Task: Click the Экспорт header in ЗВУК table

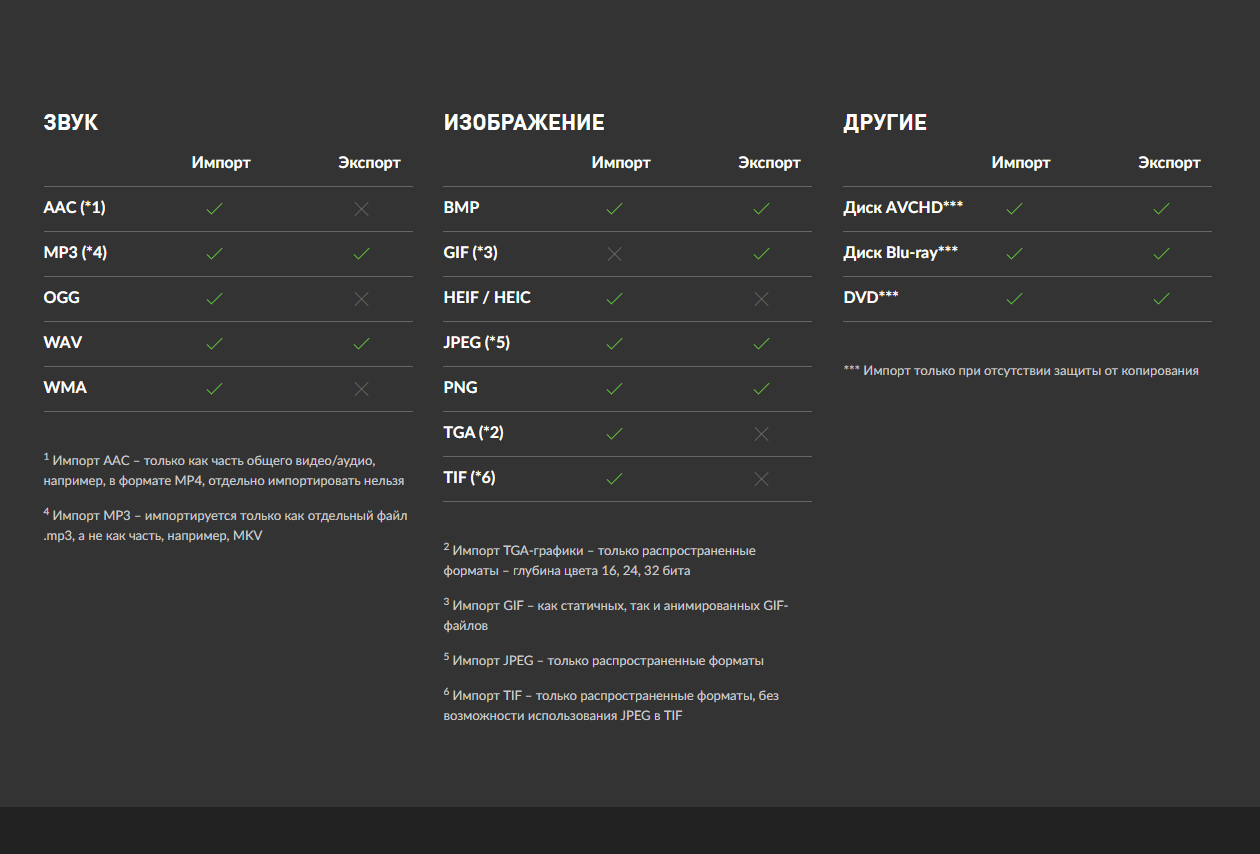Action: (x=369, y=163)
